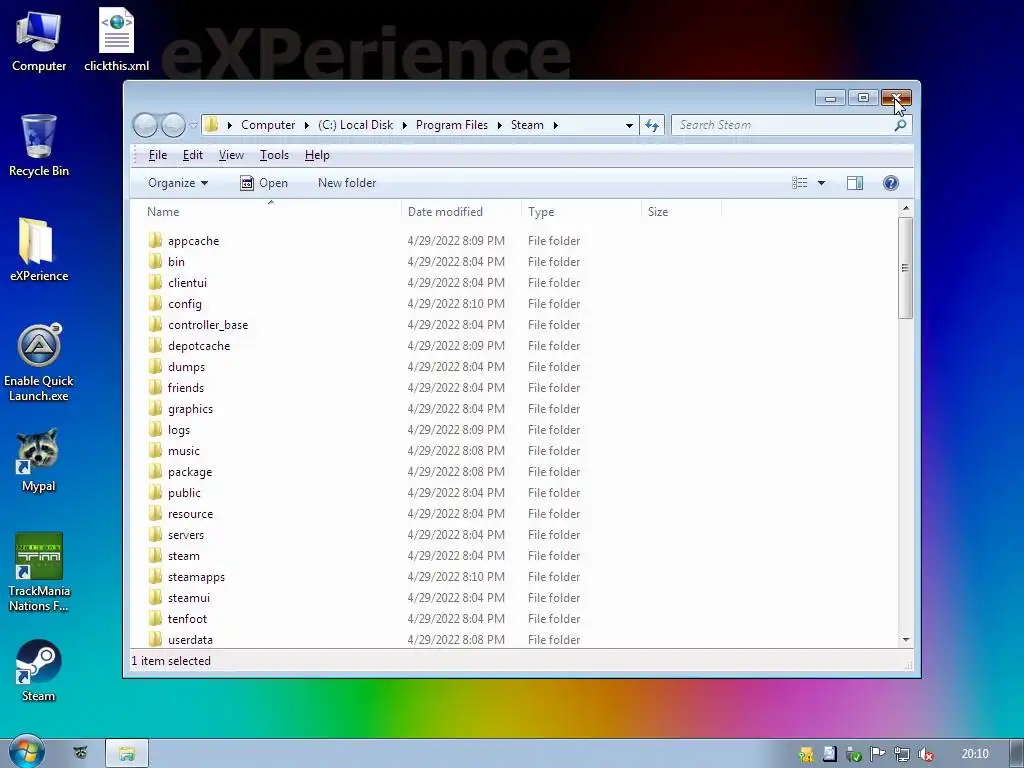Viewport: 1024px width, 768px height.
Task: Expand arrow after Program Files breadcrumb
Action: coord(500,125)
